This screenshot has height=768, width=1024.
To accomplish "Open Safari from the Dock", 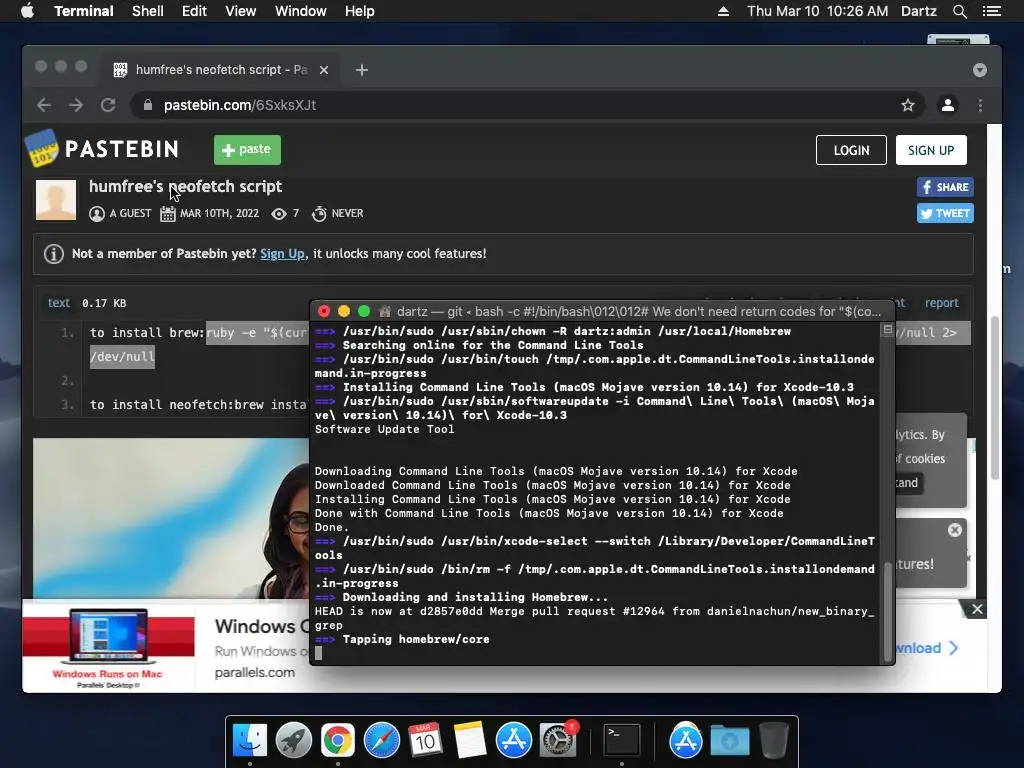I will (x=381, y=740).
